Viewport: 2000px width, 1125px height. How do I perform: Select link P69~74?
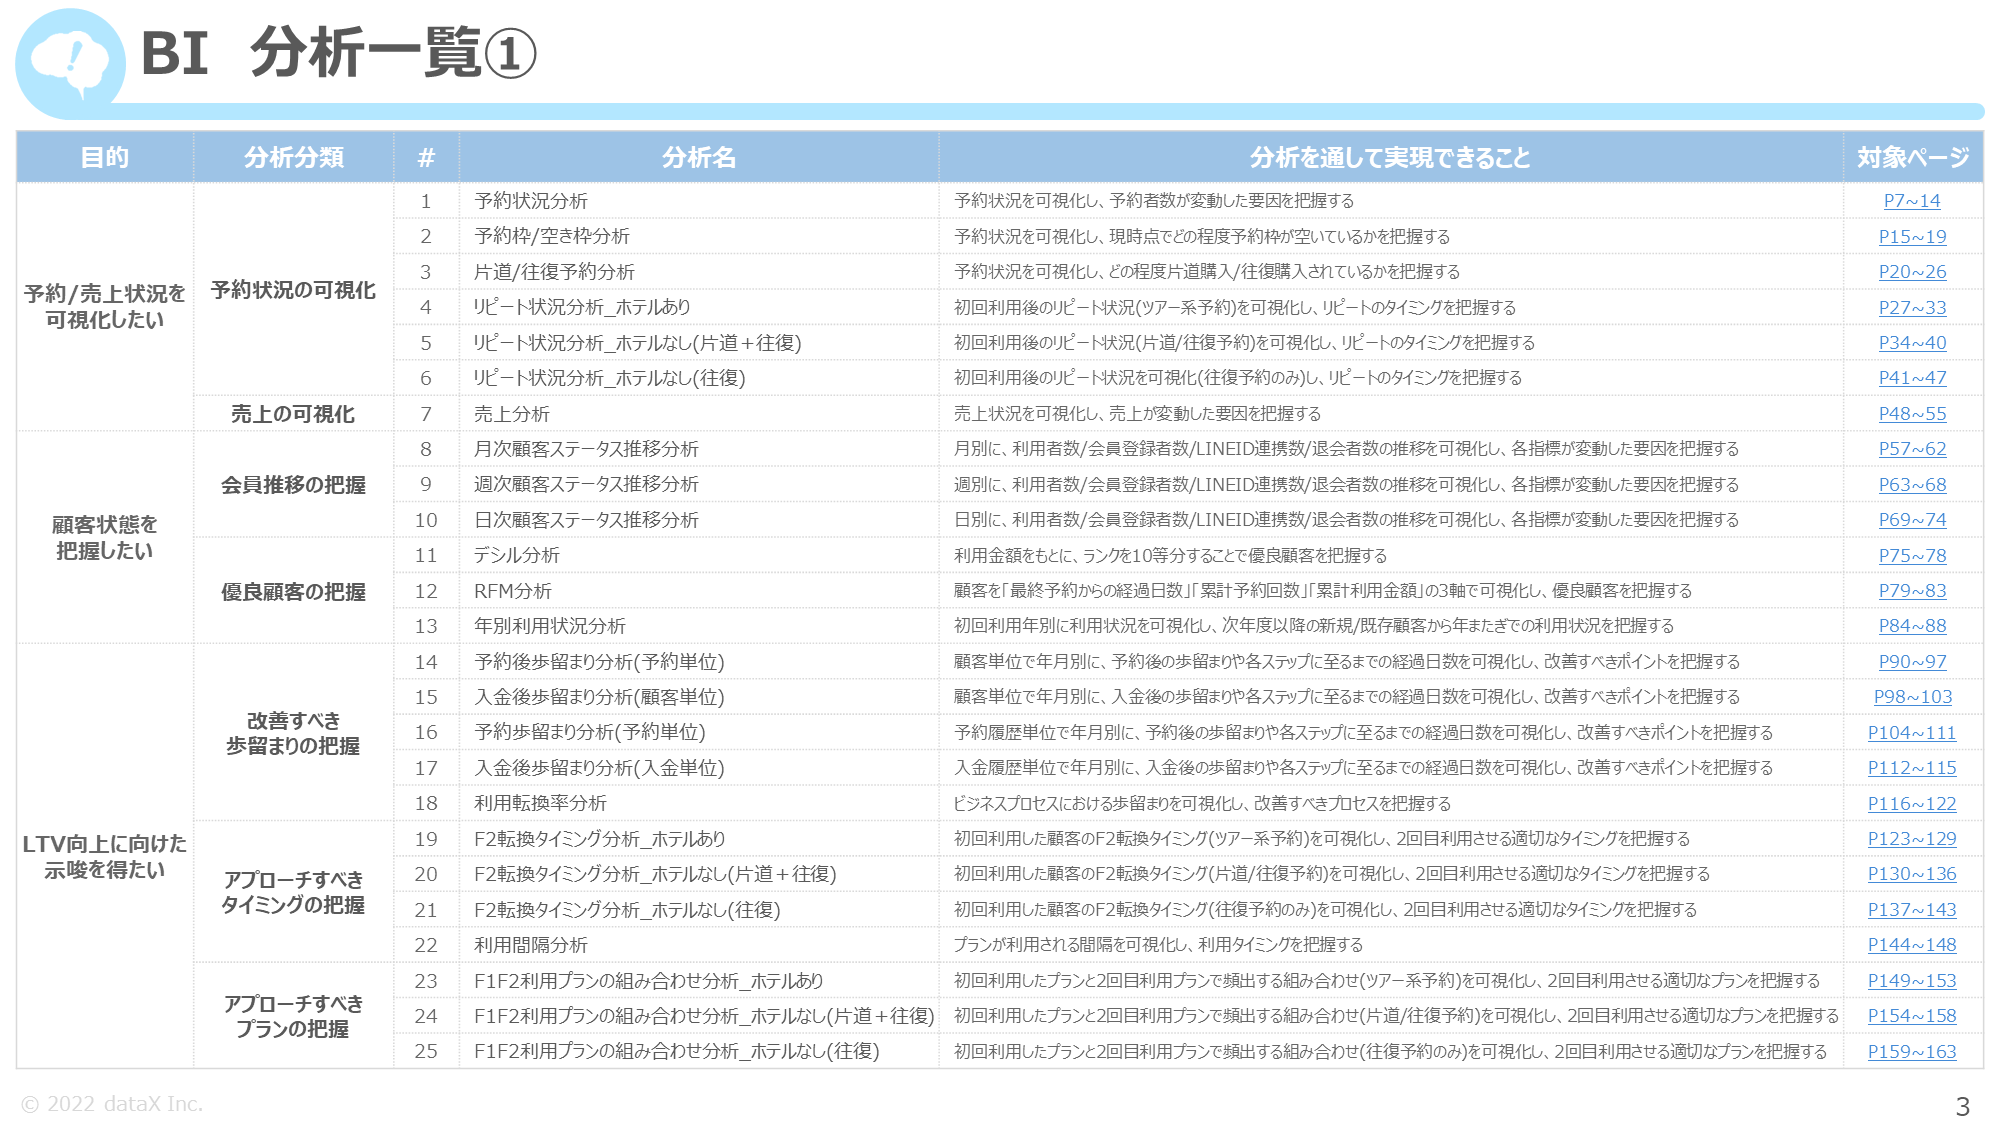point(1912,520)
